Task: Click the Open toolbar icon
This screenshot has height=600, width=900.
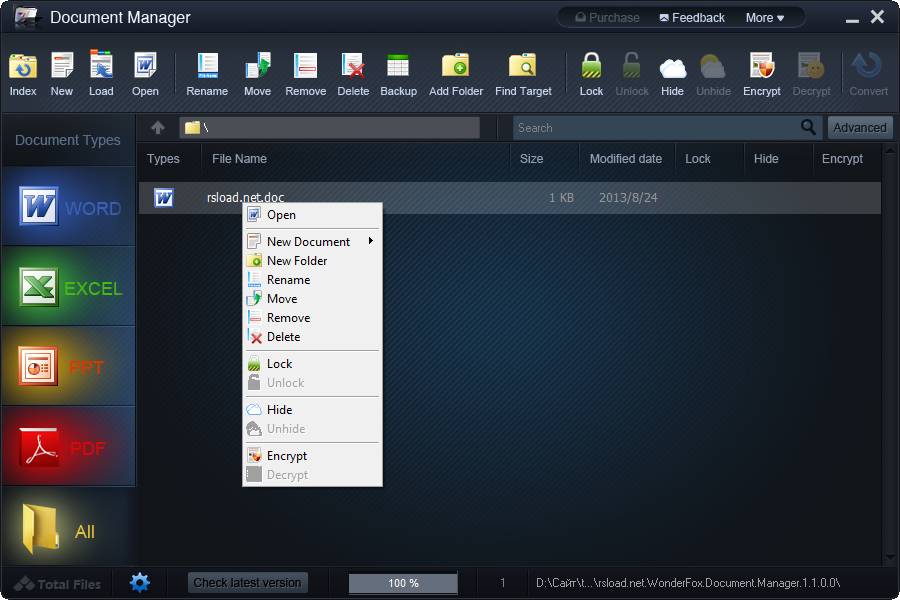Action: click(145, 65)
